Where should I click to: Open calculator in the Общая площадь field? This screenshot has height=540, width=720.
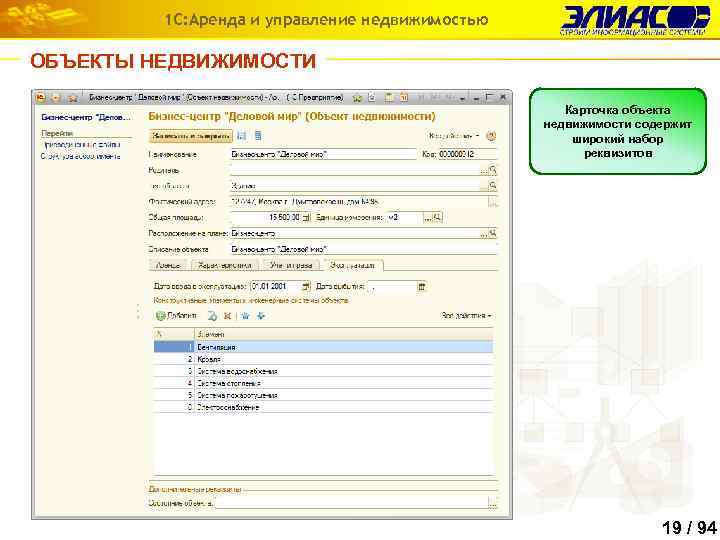pos(306,217)
